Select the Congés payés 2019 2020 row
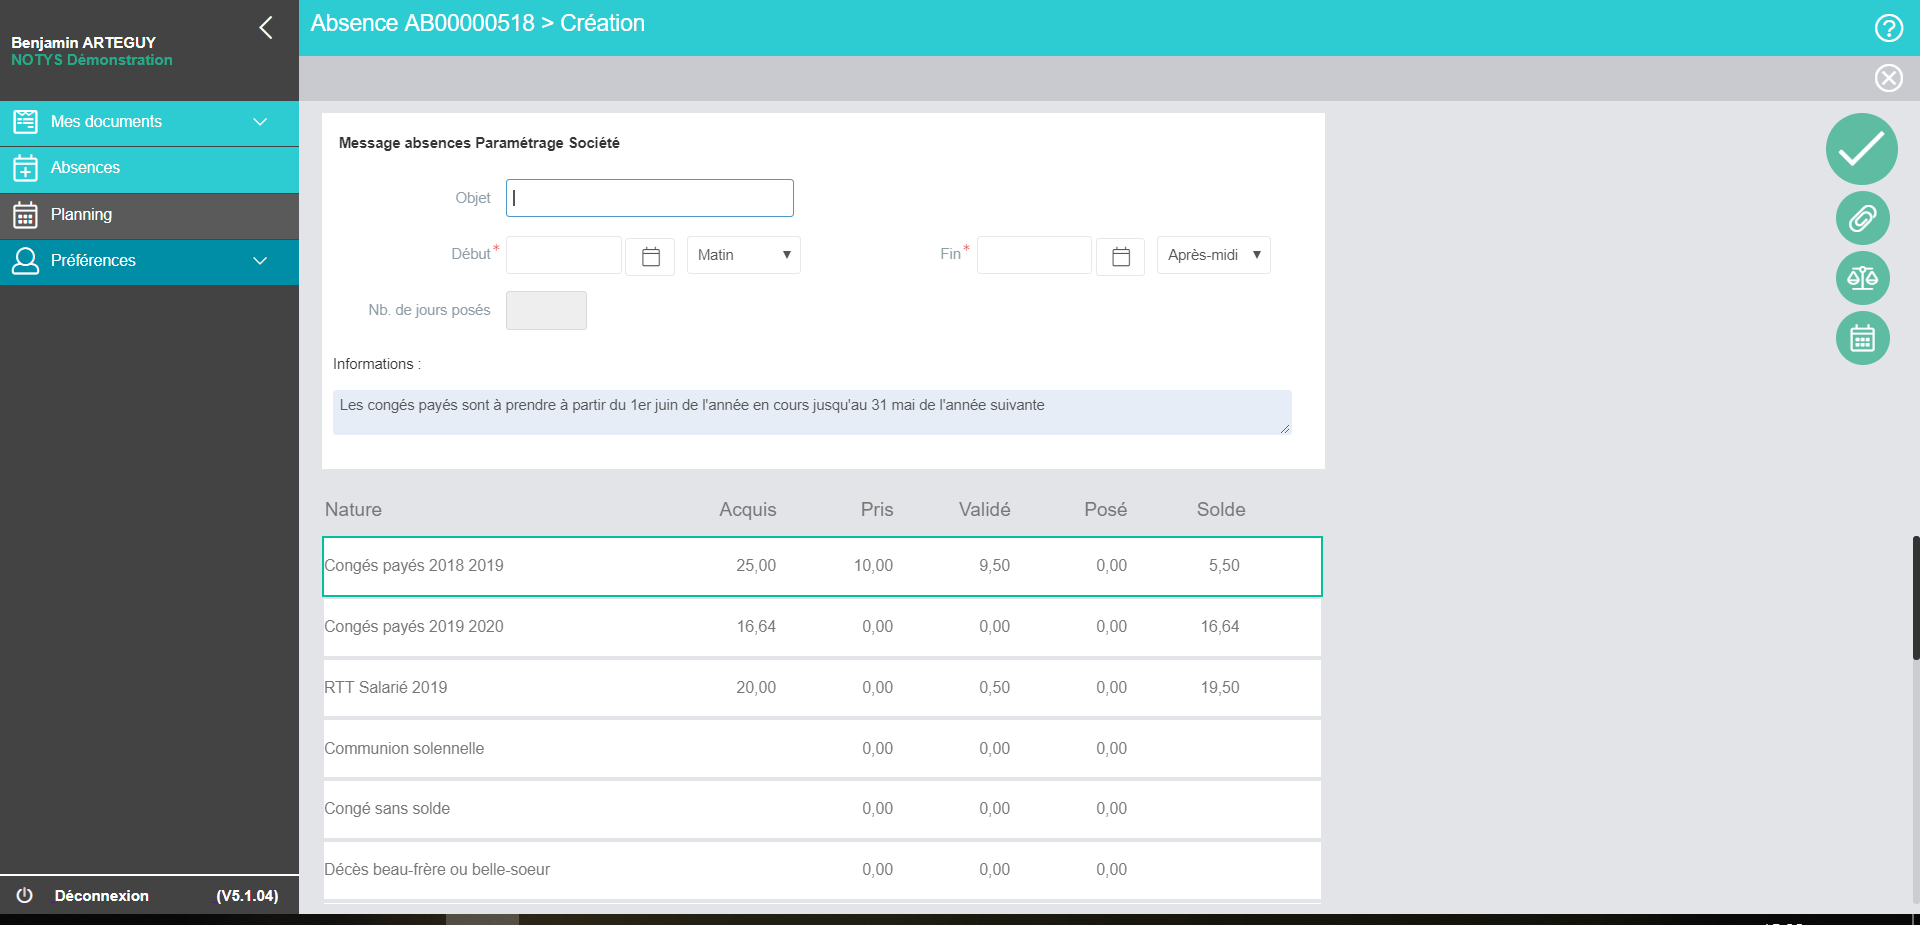This screenshot has height=925, width=1920. 822,627
